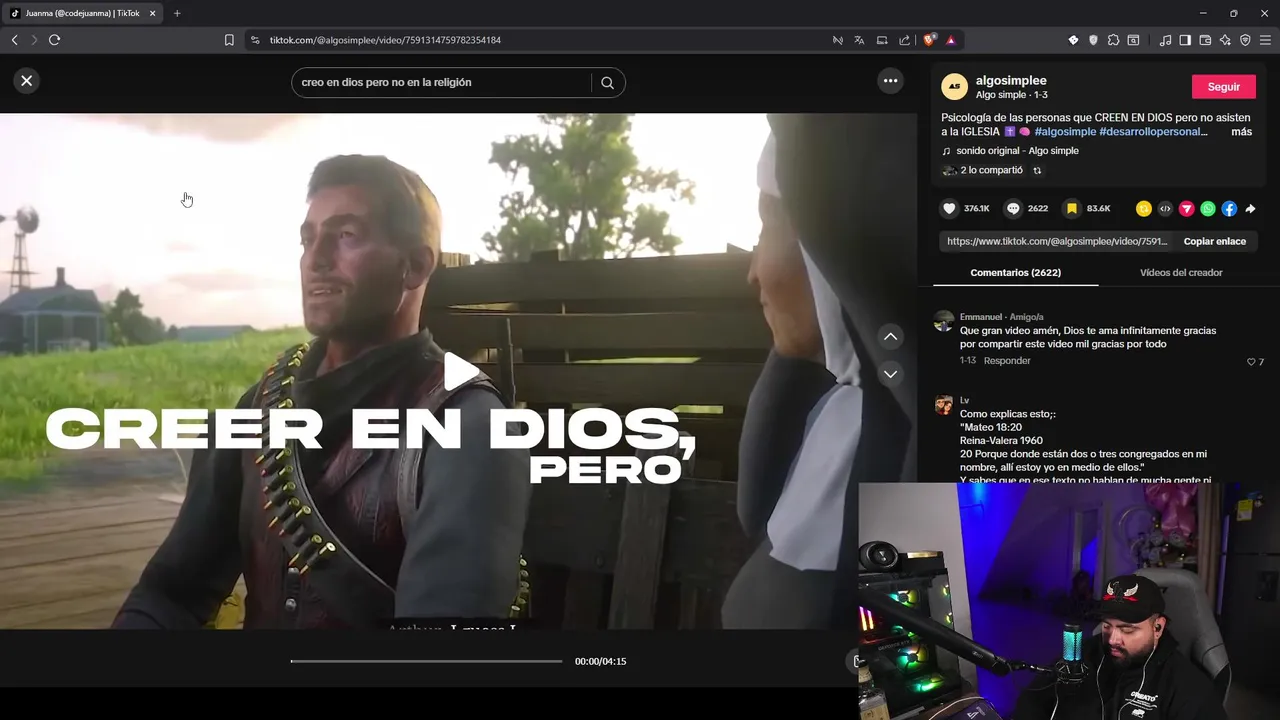The height and width of the screenshot is (720, 1280).
Task: Click the yellow repost share icon
Action: pyautogui.click(x=1144, y=209)
